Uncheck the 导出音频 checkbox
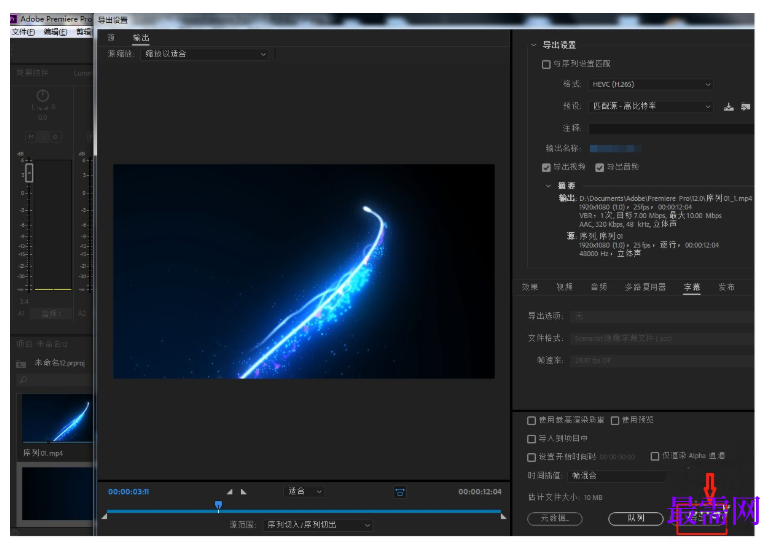 point(600,167)
